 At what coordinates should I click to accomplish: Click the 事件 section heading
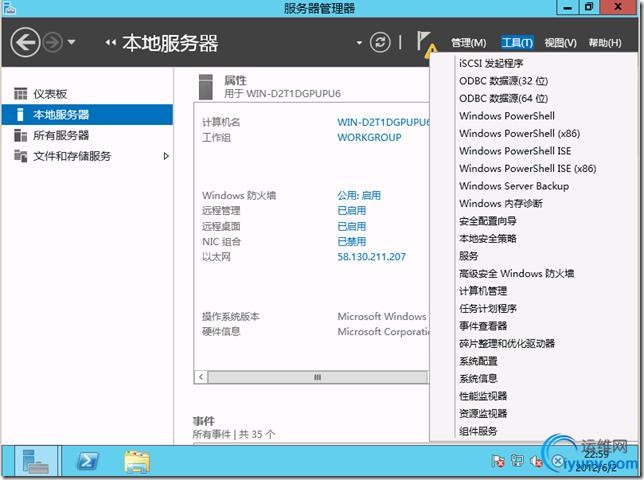[204, 421]
